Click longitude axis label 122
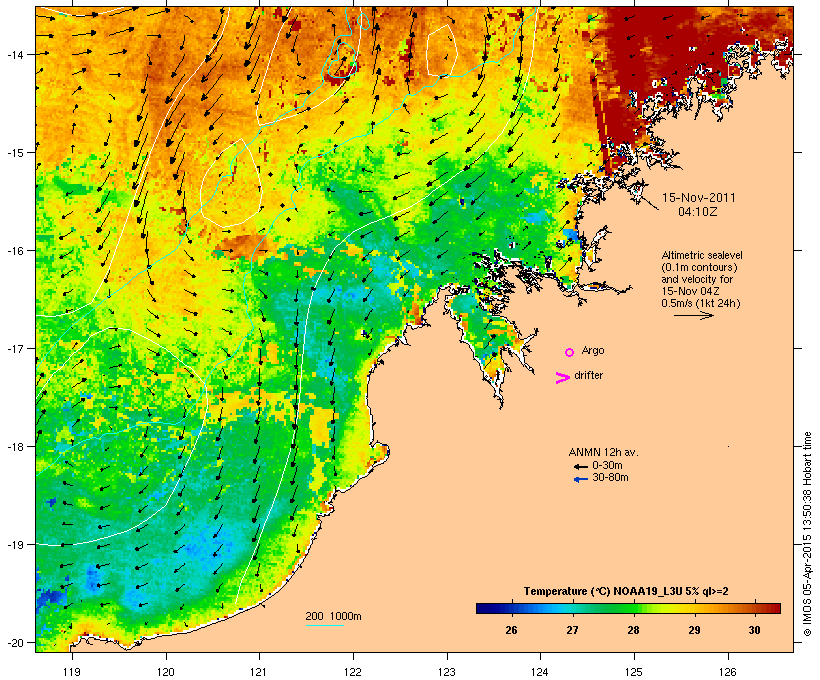This screenshot has height=680, width=820. tap(353, 672)
